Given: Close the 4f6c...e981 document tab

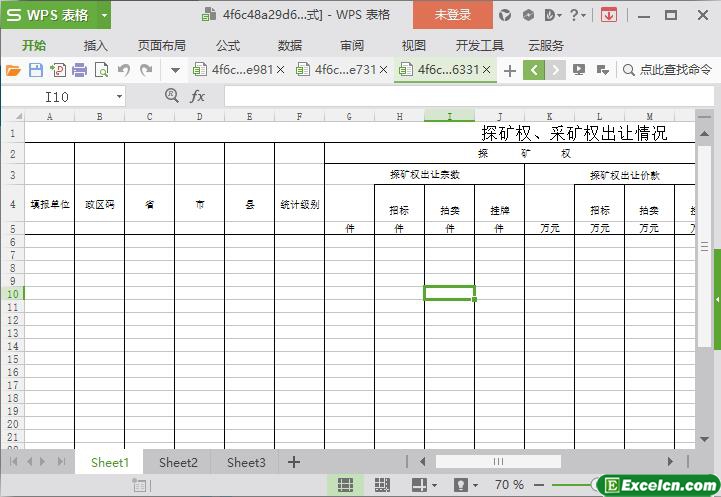Looking at the screenshot, I should 280,70.
